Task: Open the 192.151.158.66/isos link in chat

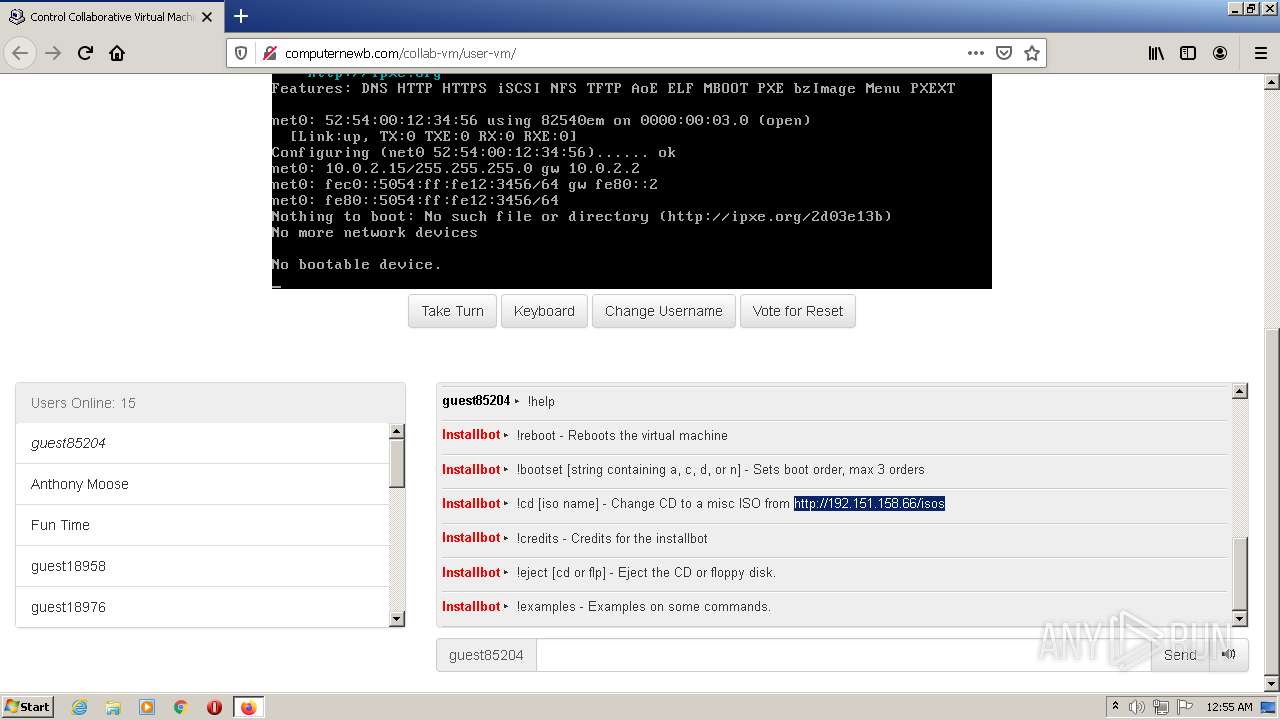Action: 869,504
